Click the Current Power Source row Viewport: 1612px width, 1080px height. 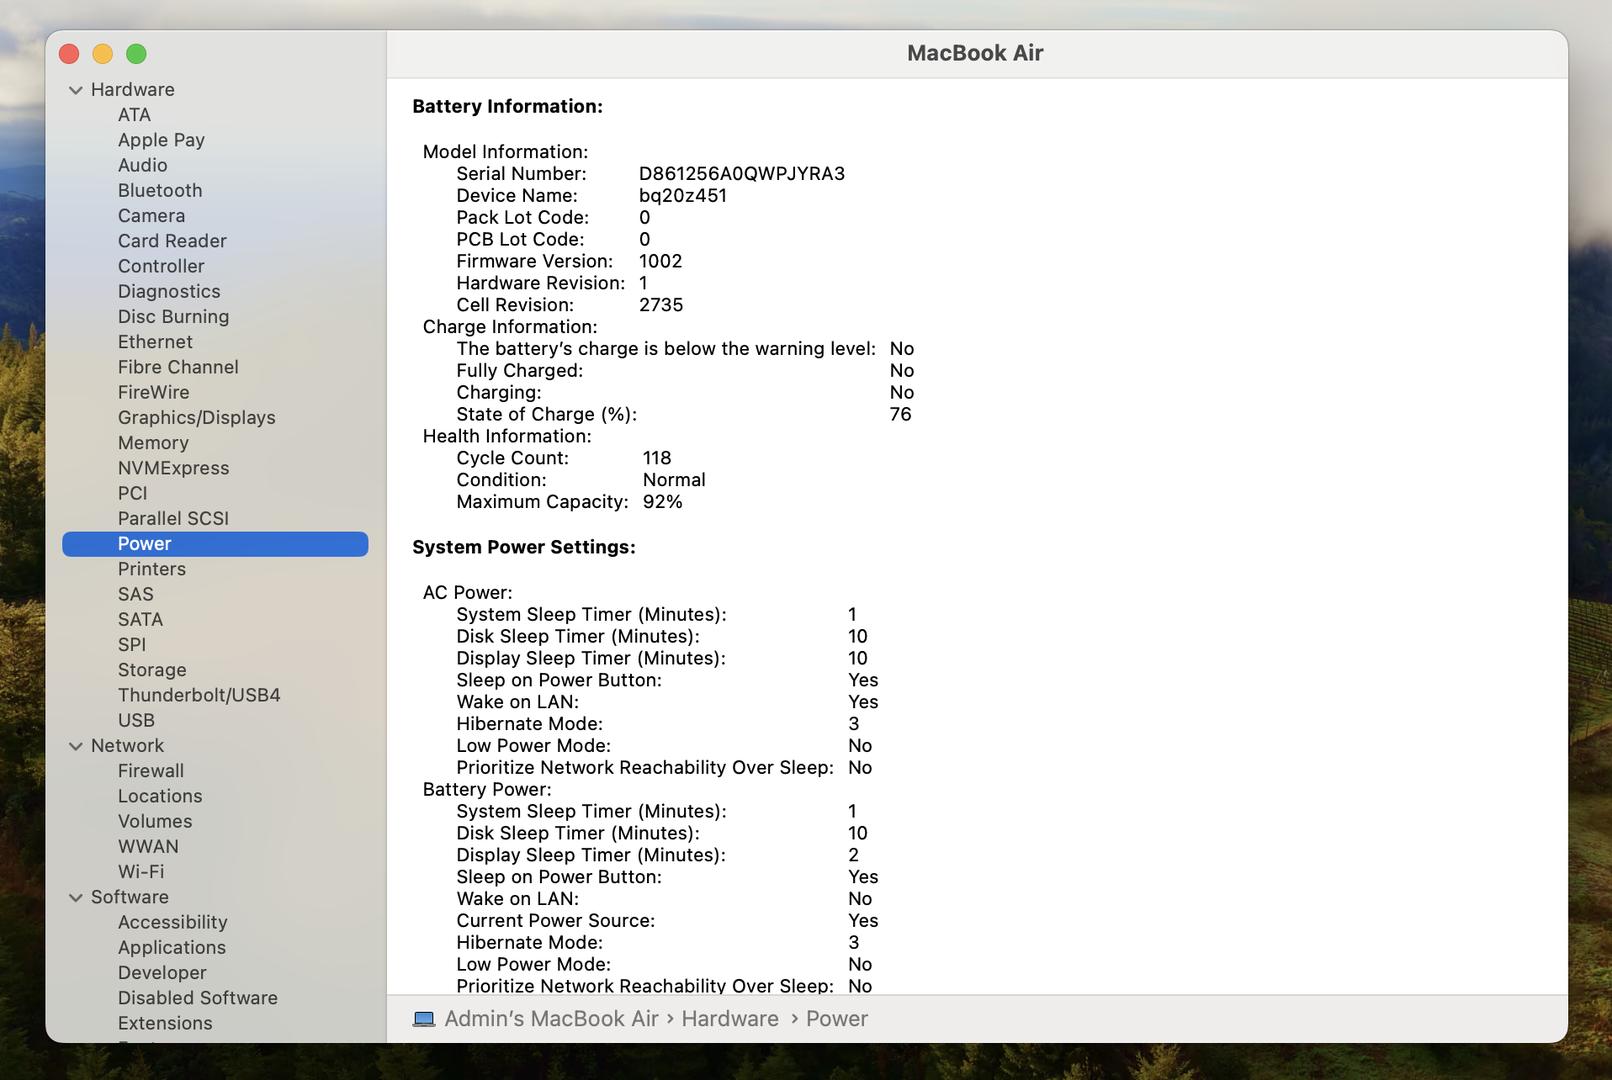tap(667, 921)
